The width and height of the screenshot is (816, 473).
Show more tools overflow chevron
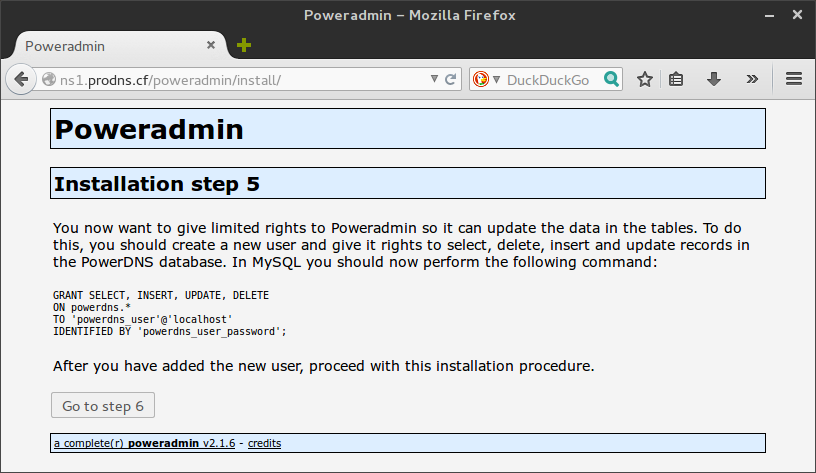[x=752, y=79]
